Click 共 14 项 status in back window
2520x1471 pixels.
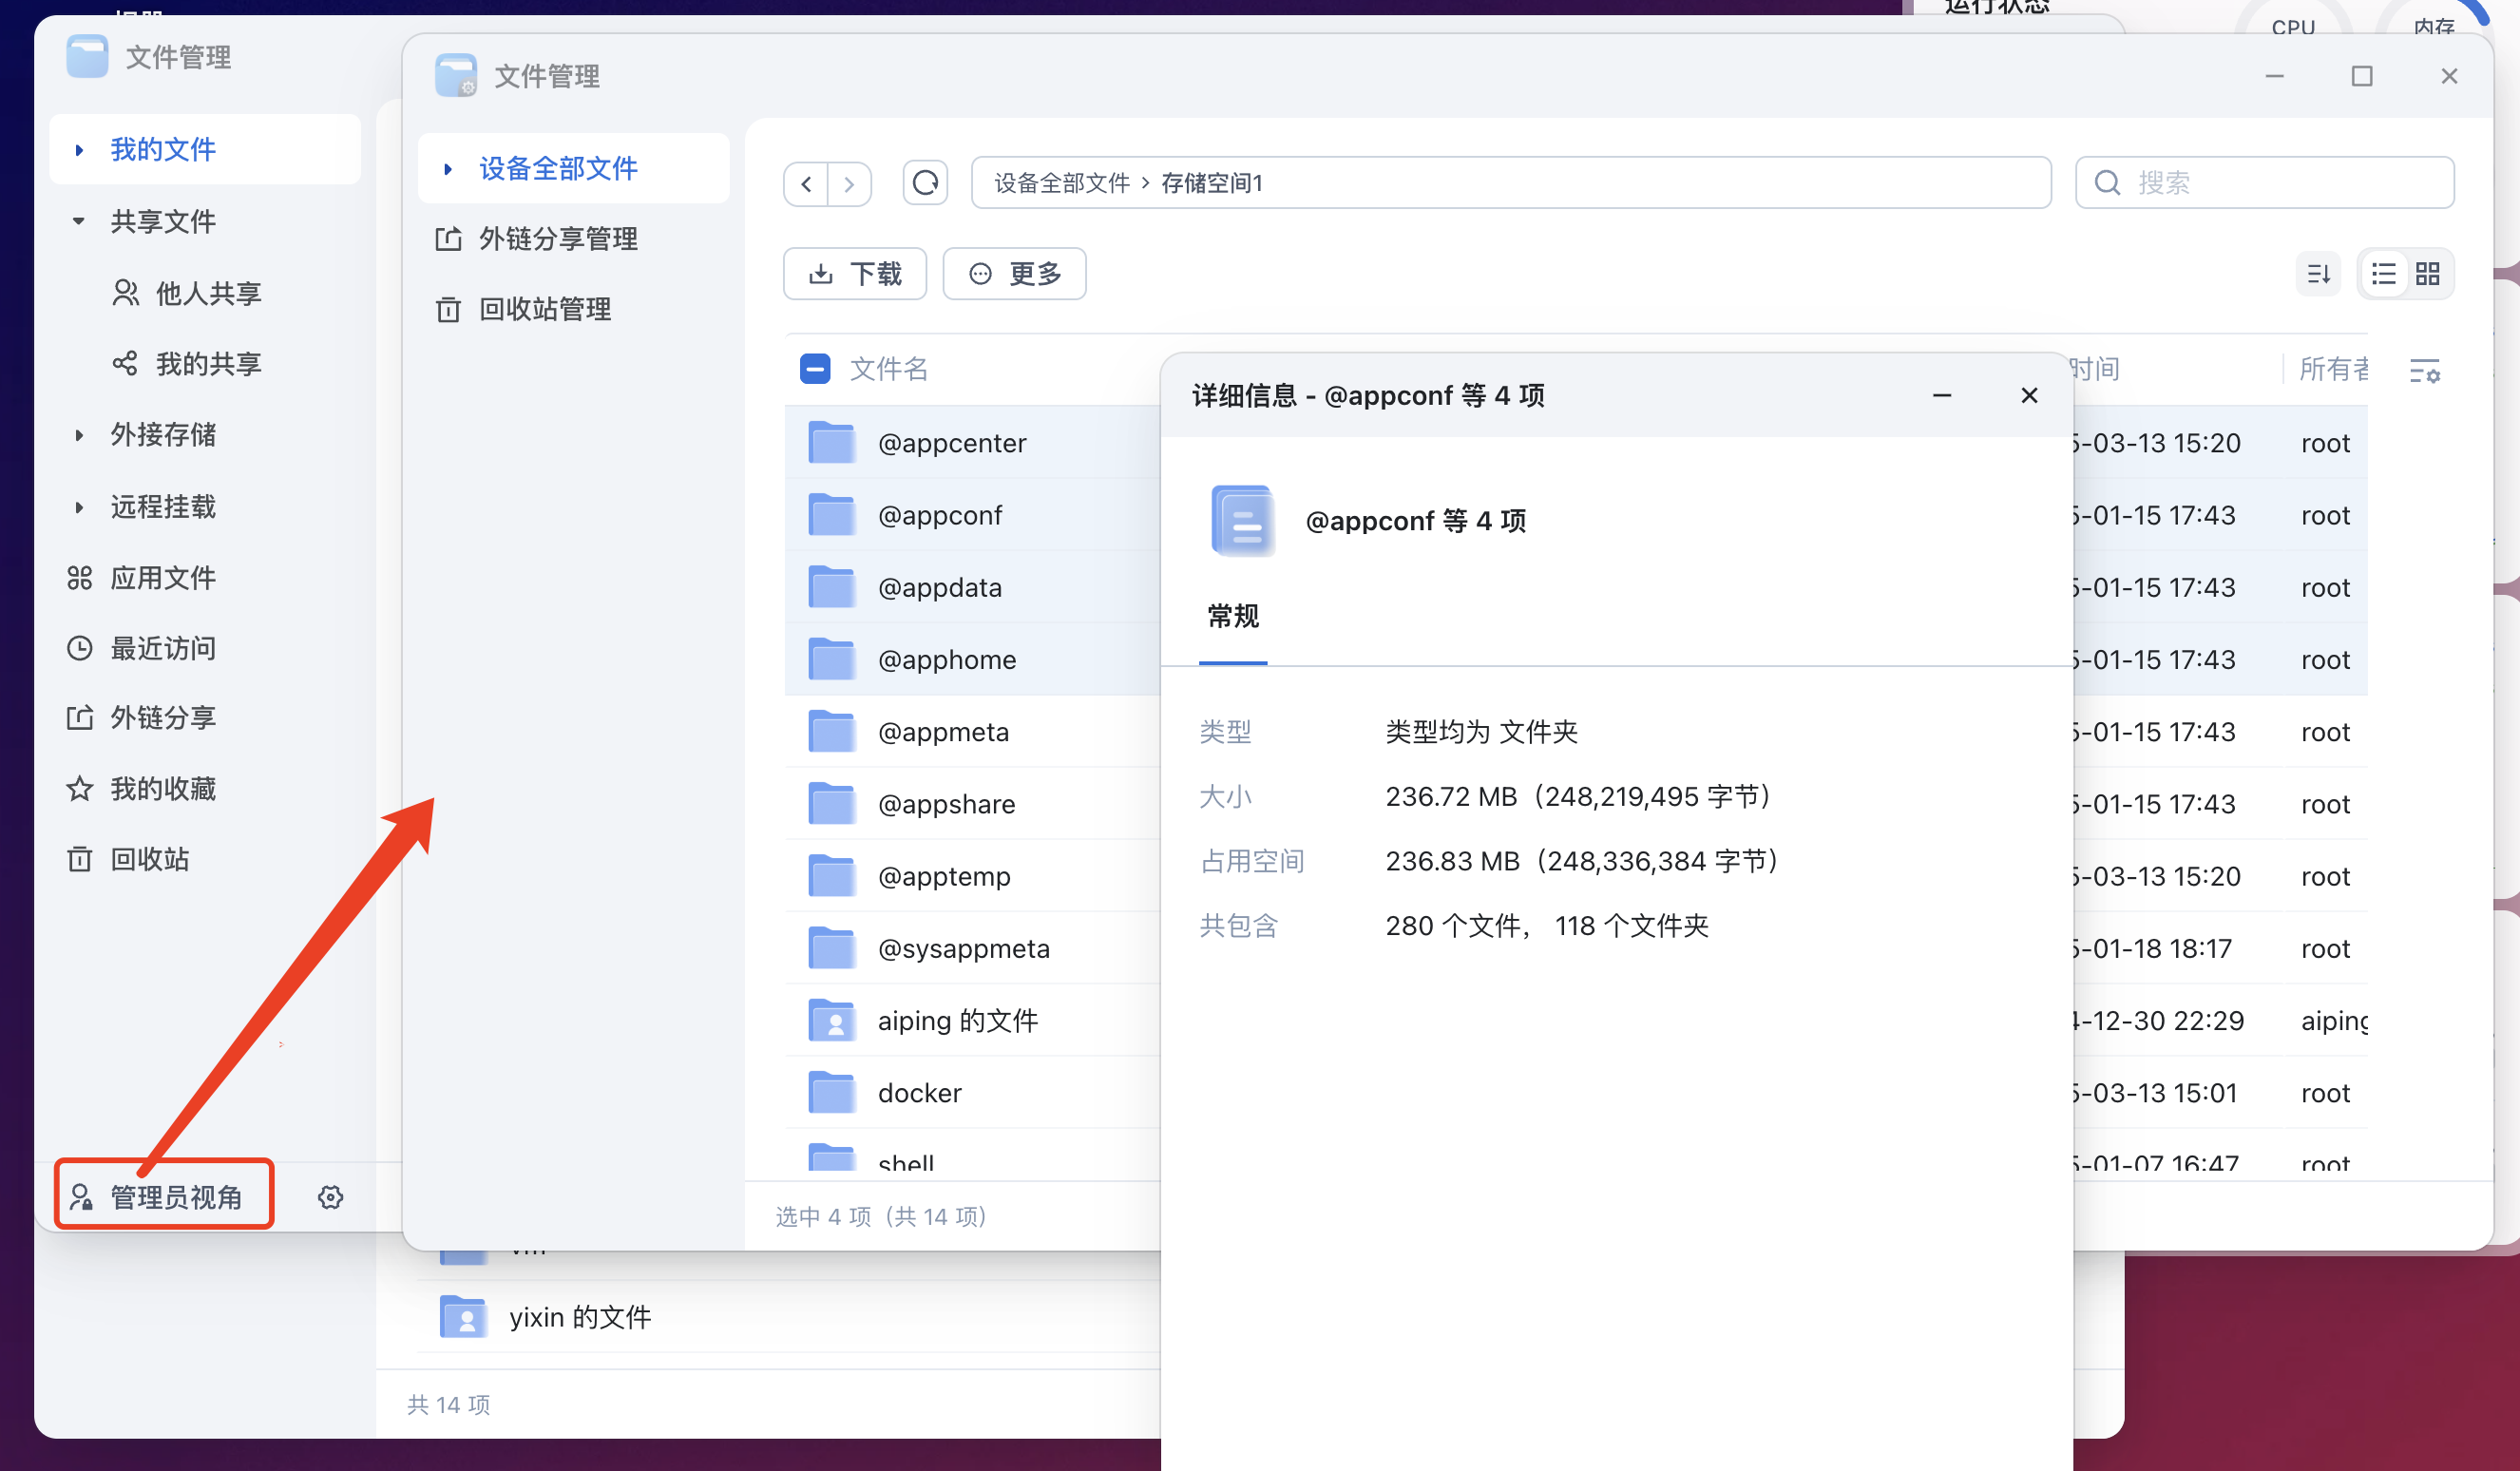pos(449,1405)
